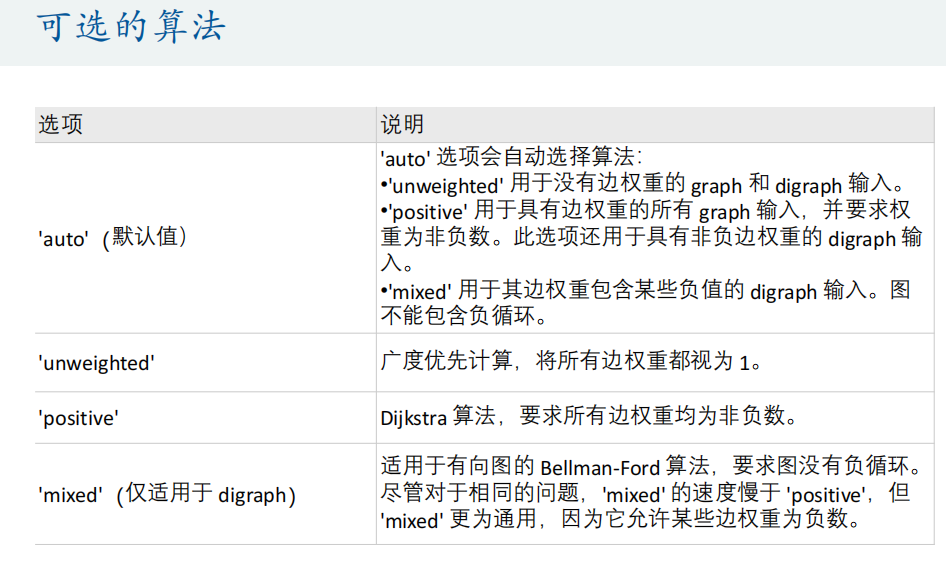946x563 pixels.
Task: Click the line "'auto' 选项会自动选择算法"
Action: click(511, 158)
